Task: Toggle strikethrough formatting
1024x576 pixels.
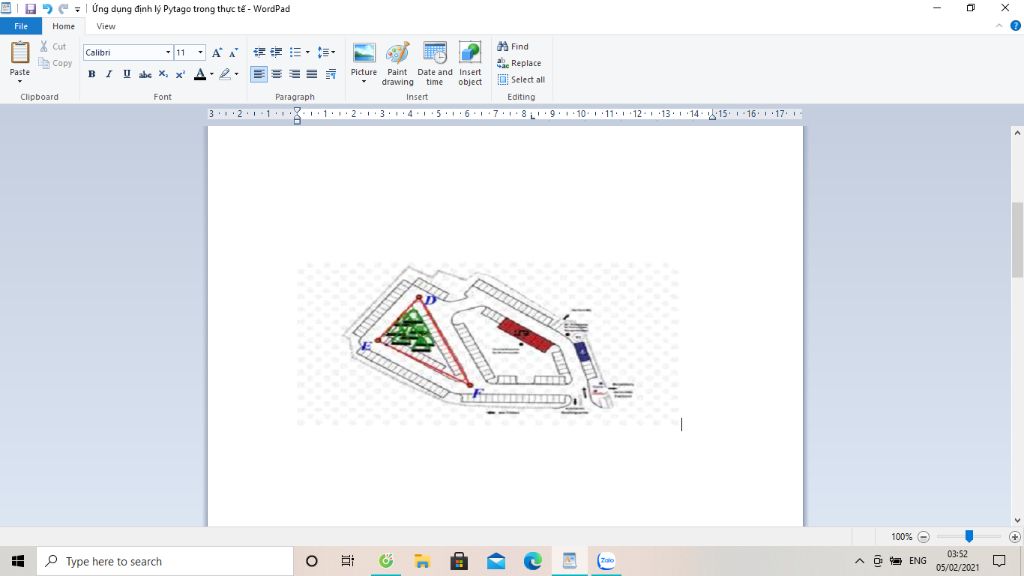Action: 145,74
